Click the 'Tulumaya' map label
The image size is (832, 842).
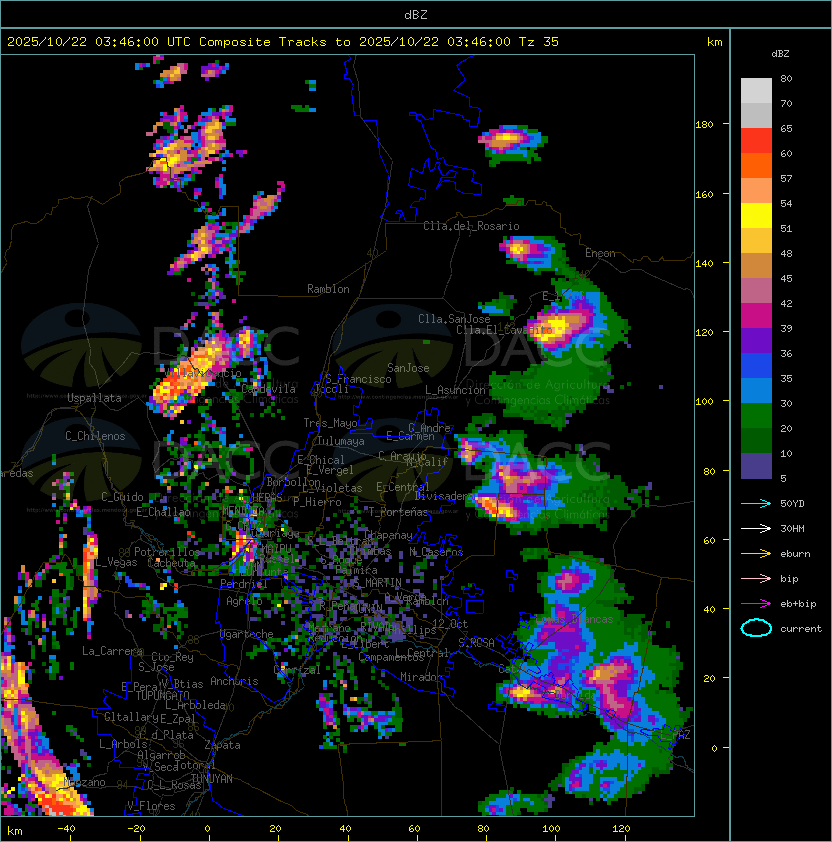click(341, 441)
